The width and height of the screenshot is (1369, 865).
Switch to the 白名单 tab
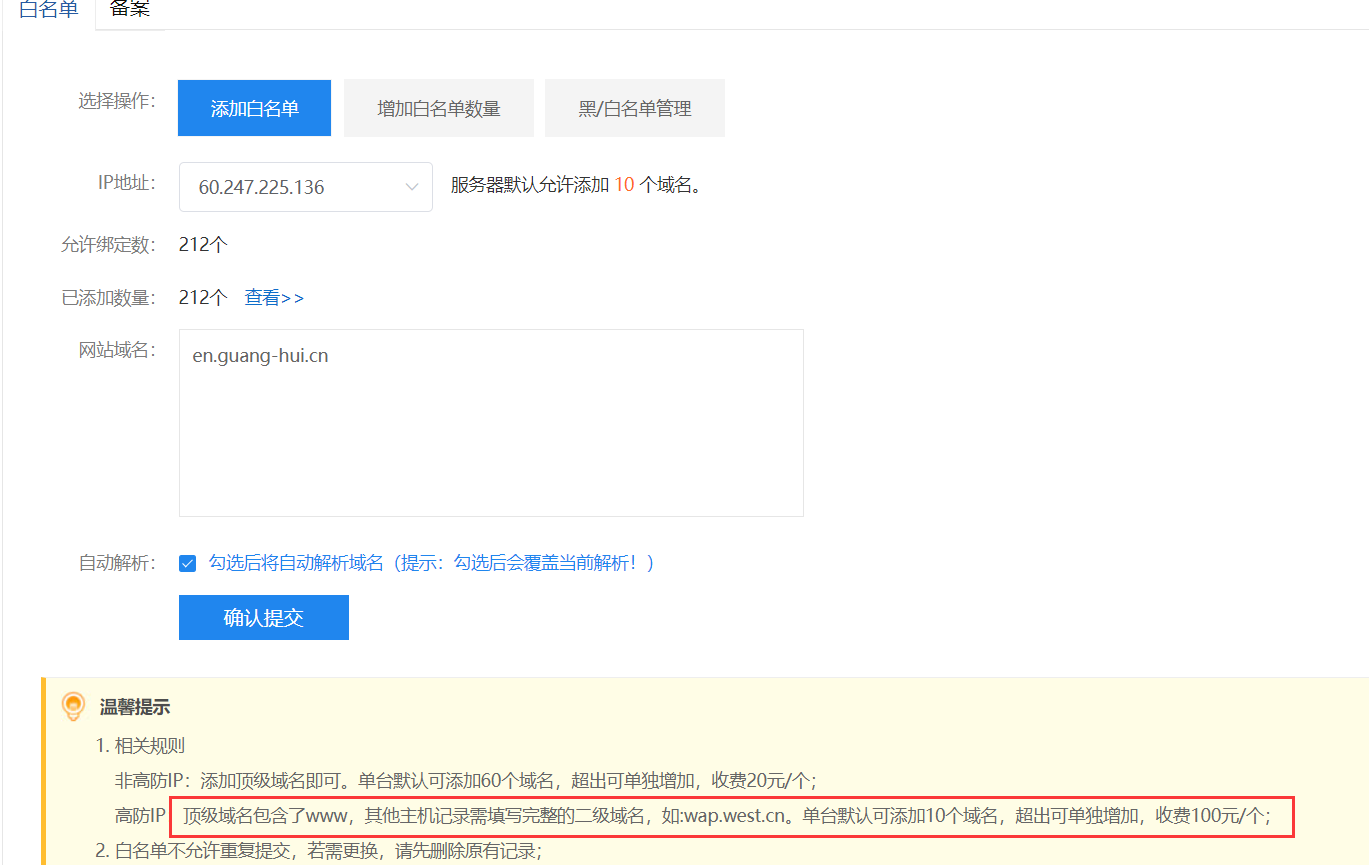(x=48, y=10)
